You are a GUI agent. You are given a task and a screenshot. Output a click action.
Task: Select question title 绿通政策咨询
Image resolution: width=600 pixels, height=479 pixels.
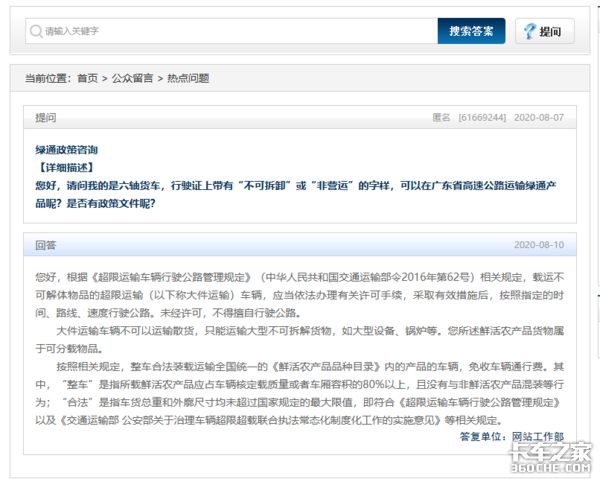67,150
